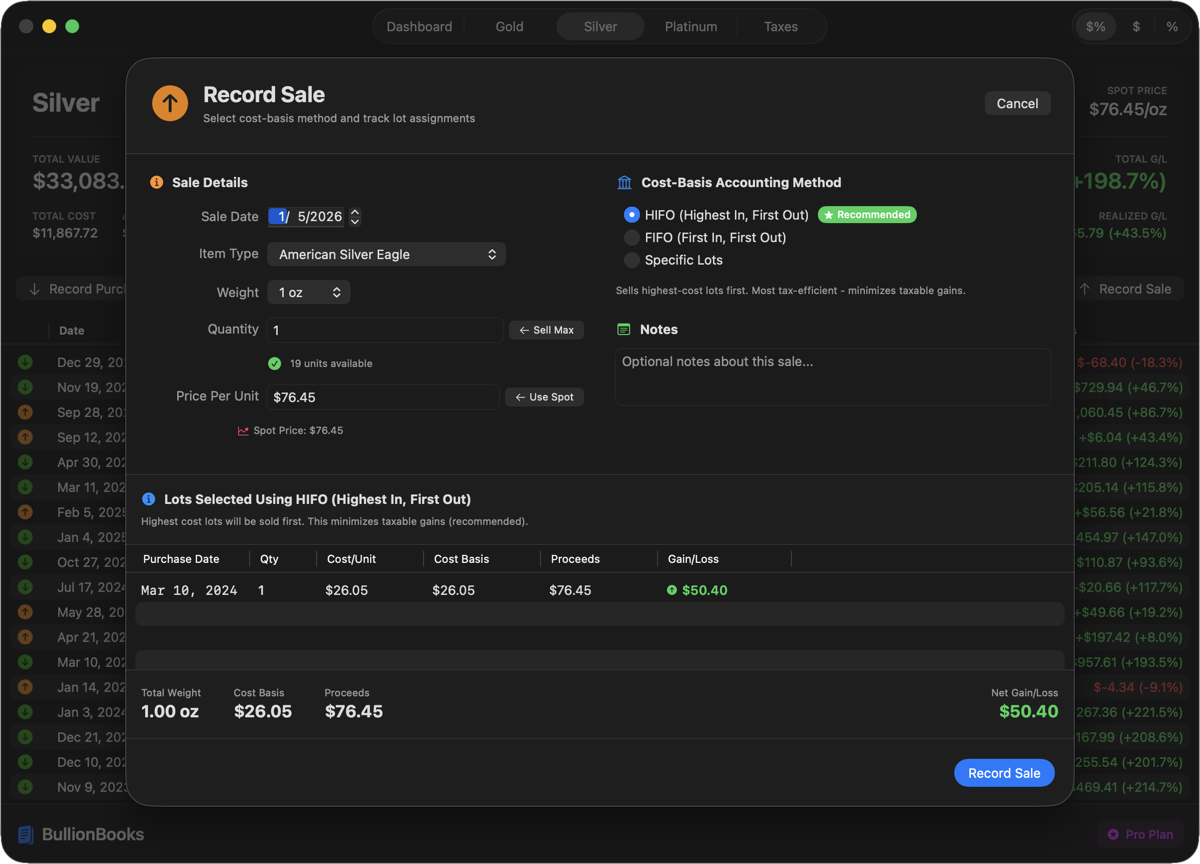Click the Sep 12 row sale icon

tap(25, 437)
